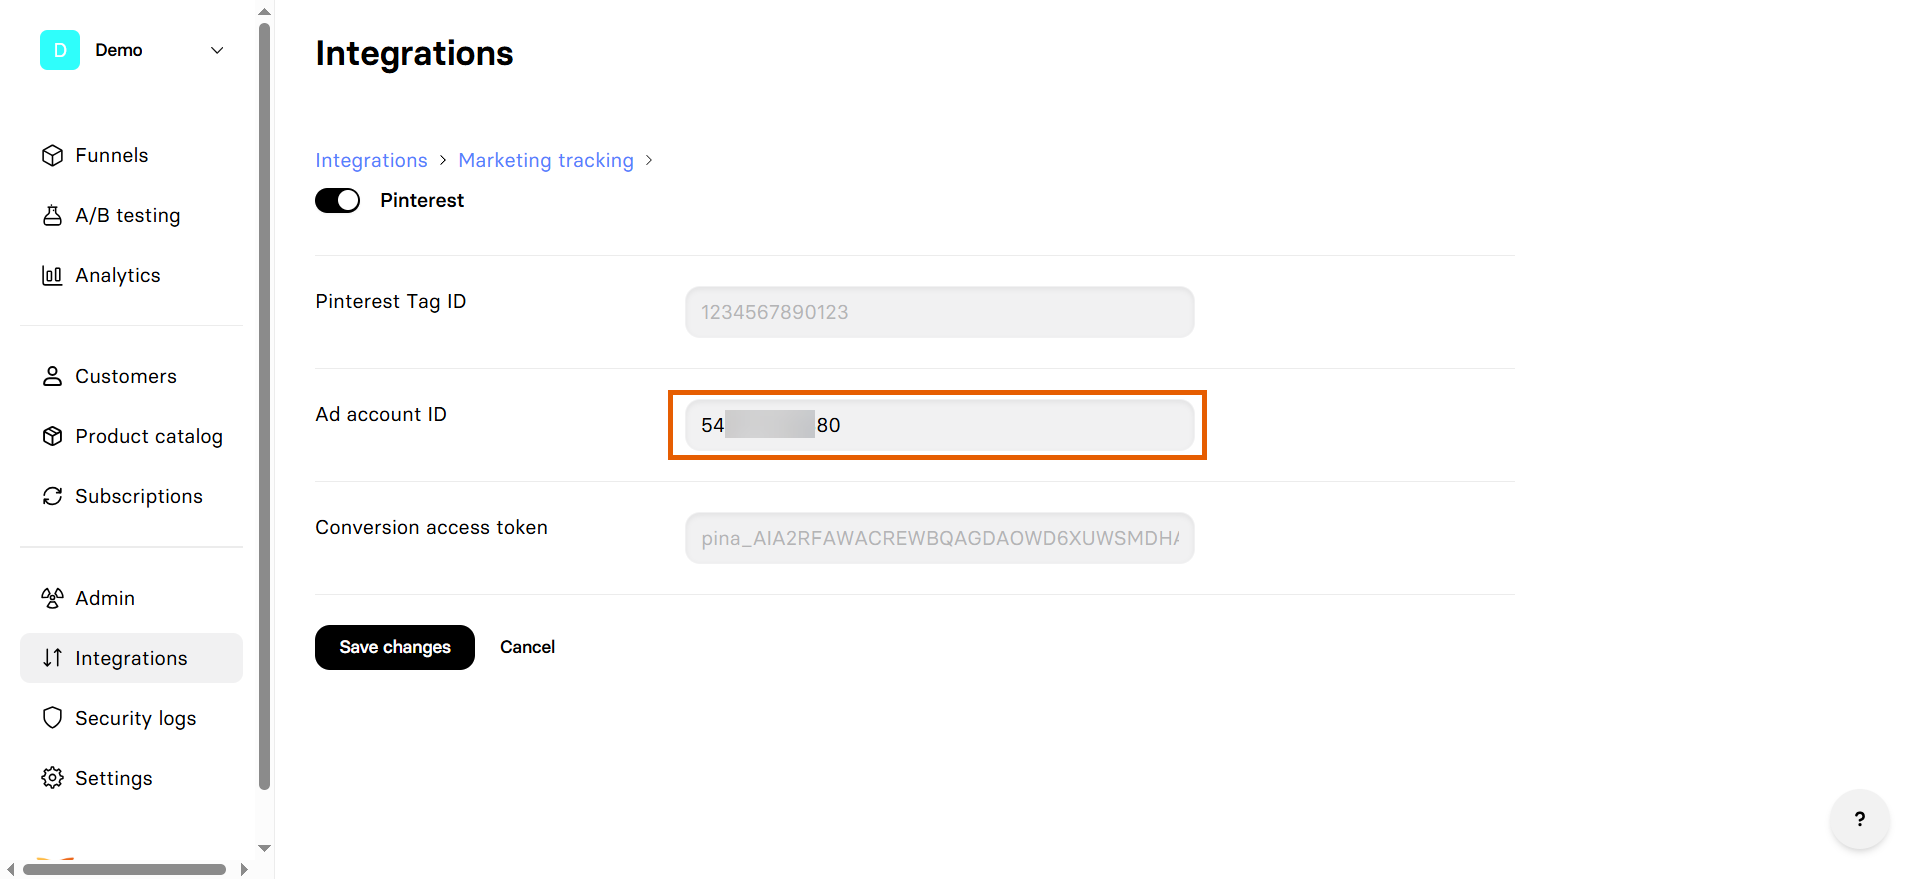Viewport: 1920px width, 879px height.
Task: Open the Funnels menu item
Action: click(131, 155)
